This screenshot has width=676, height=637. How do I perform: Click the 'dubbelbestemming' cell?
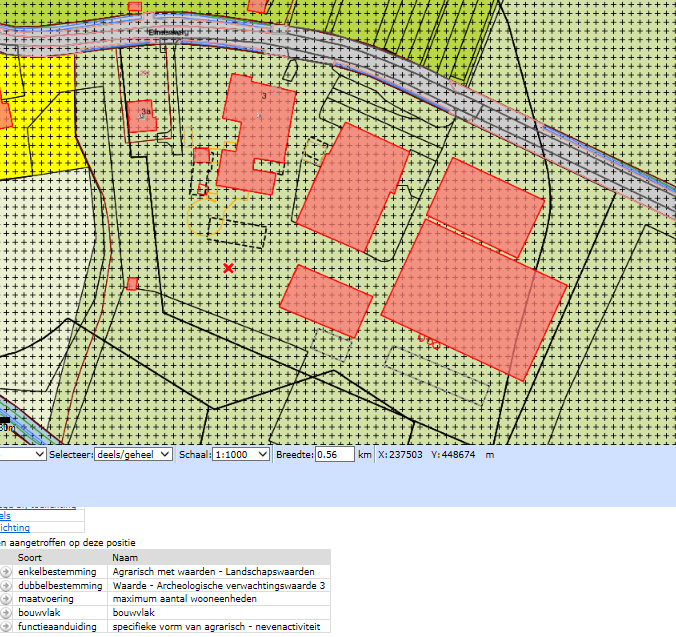(59, 586)
